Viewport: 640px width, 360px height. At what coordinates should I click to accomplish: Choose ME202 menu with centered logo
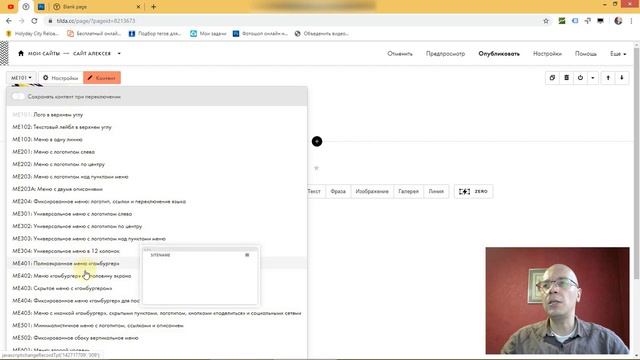point(58,164)
